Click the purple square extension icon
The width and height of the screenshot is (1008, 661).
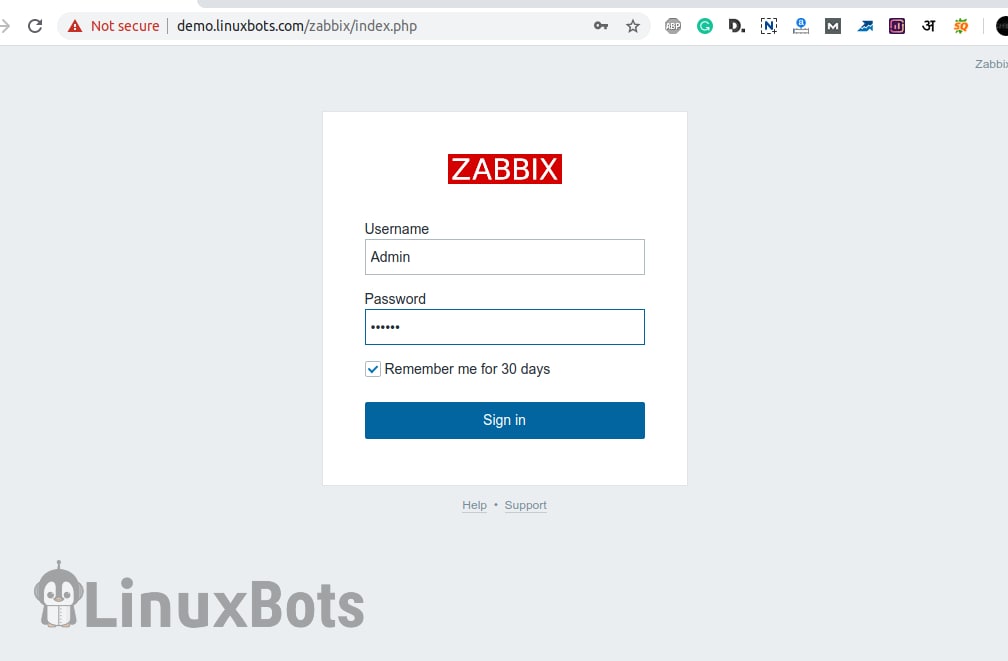pyautogui.click(x=897, y=25)
